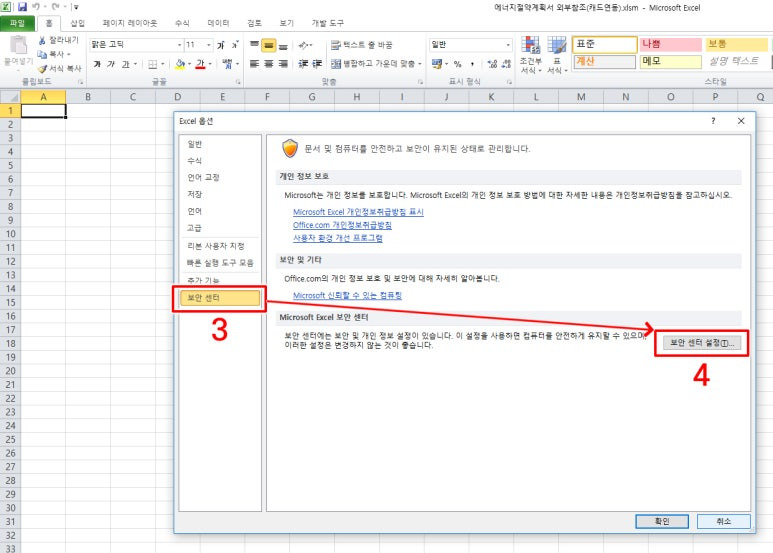Open the 파일 (File) tab
This screenshot has width=773, height=553.
(17, 23)
